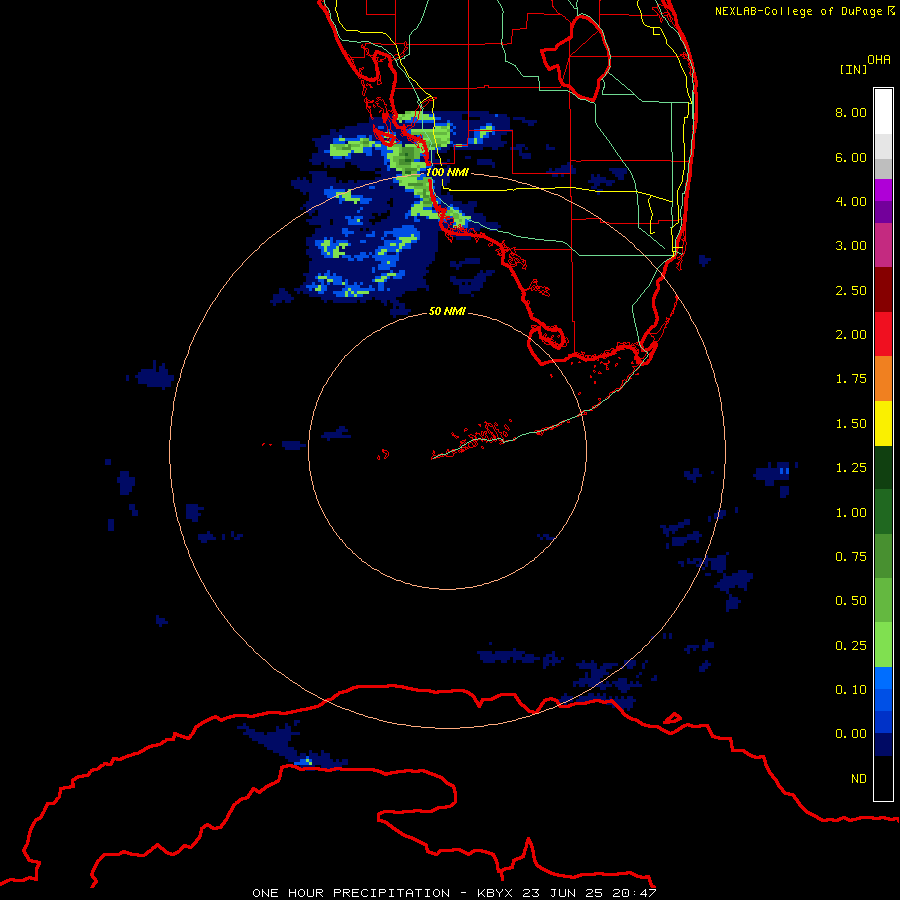
Task: Click the 0.25 legend value
Action: tap(851, 646)
